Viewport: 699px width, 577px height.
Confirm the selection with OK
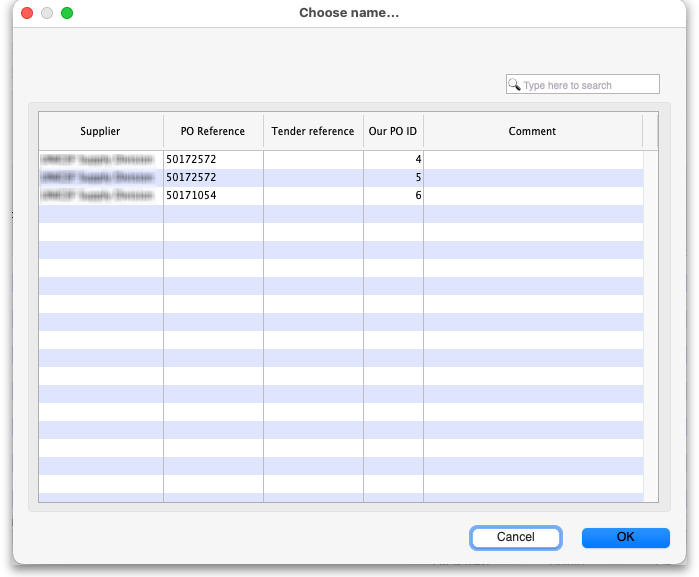pos(625,537)
